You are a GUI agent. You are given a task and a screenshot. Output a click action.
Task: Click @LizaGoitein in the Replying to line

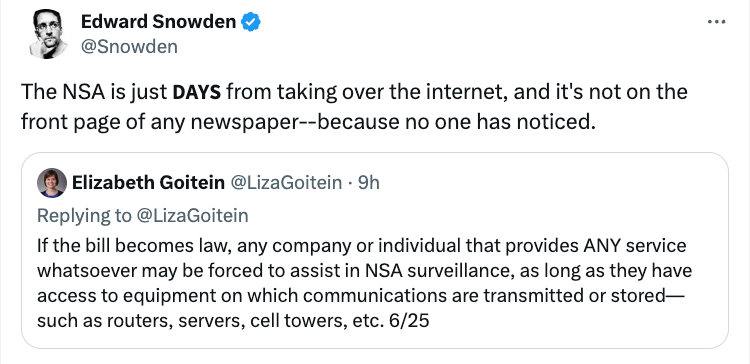pos(192,216)
